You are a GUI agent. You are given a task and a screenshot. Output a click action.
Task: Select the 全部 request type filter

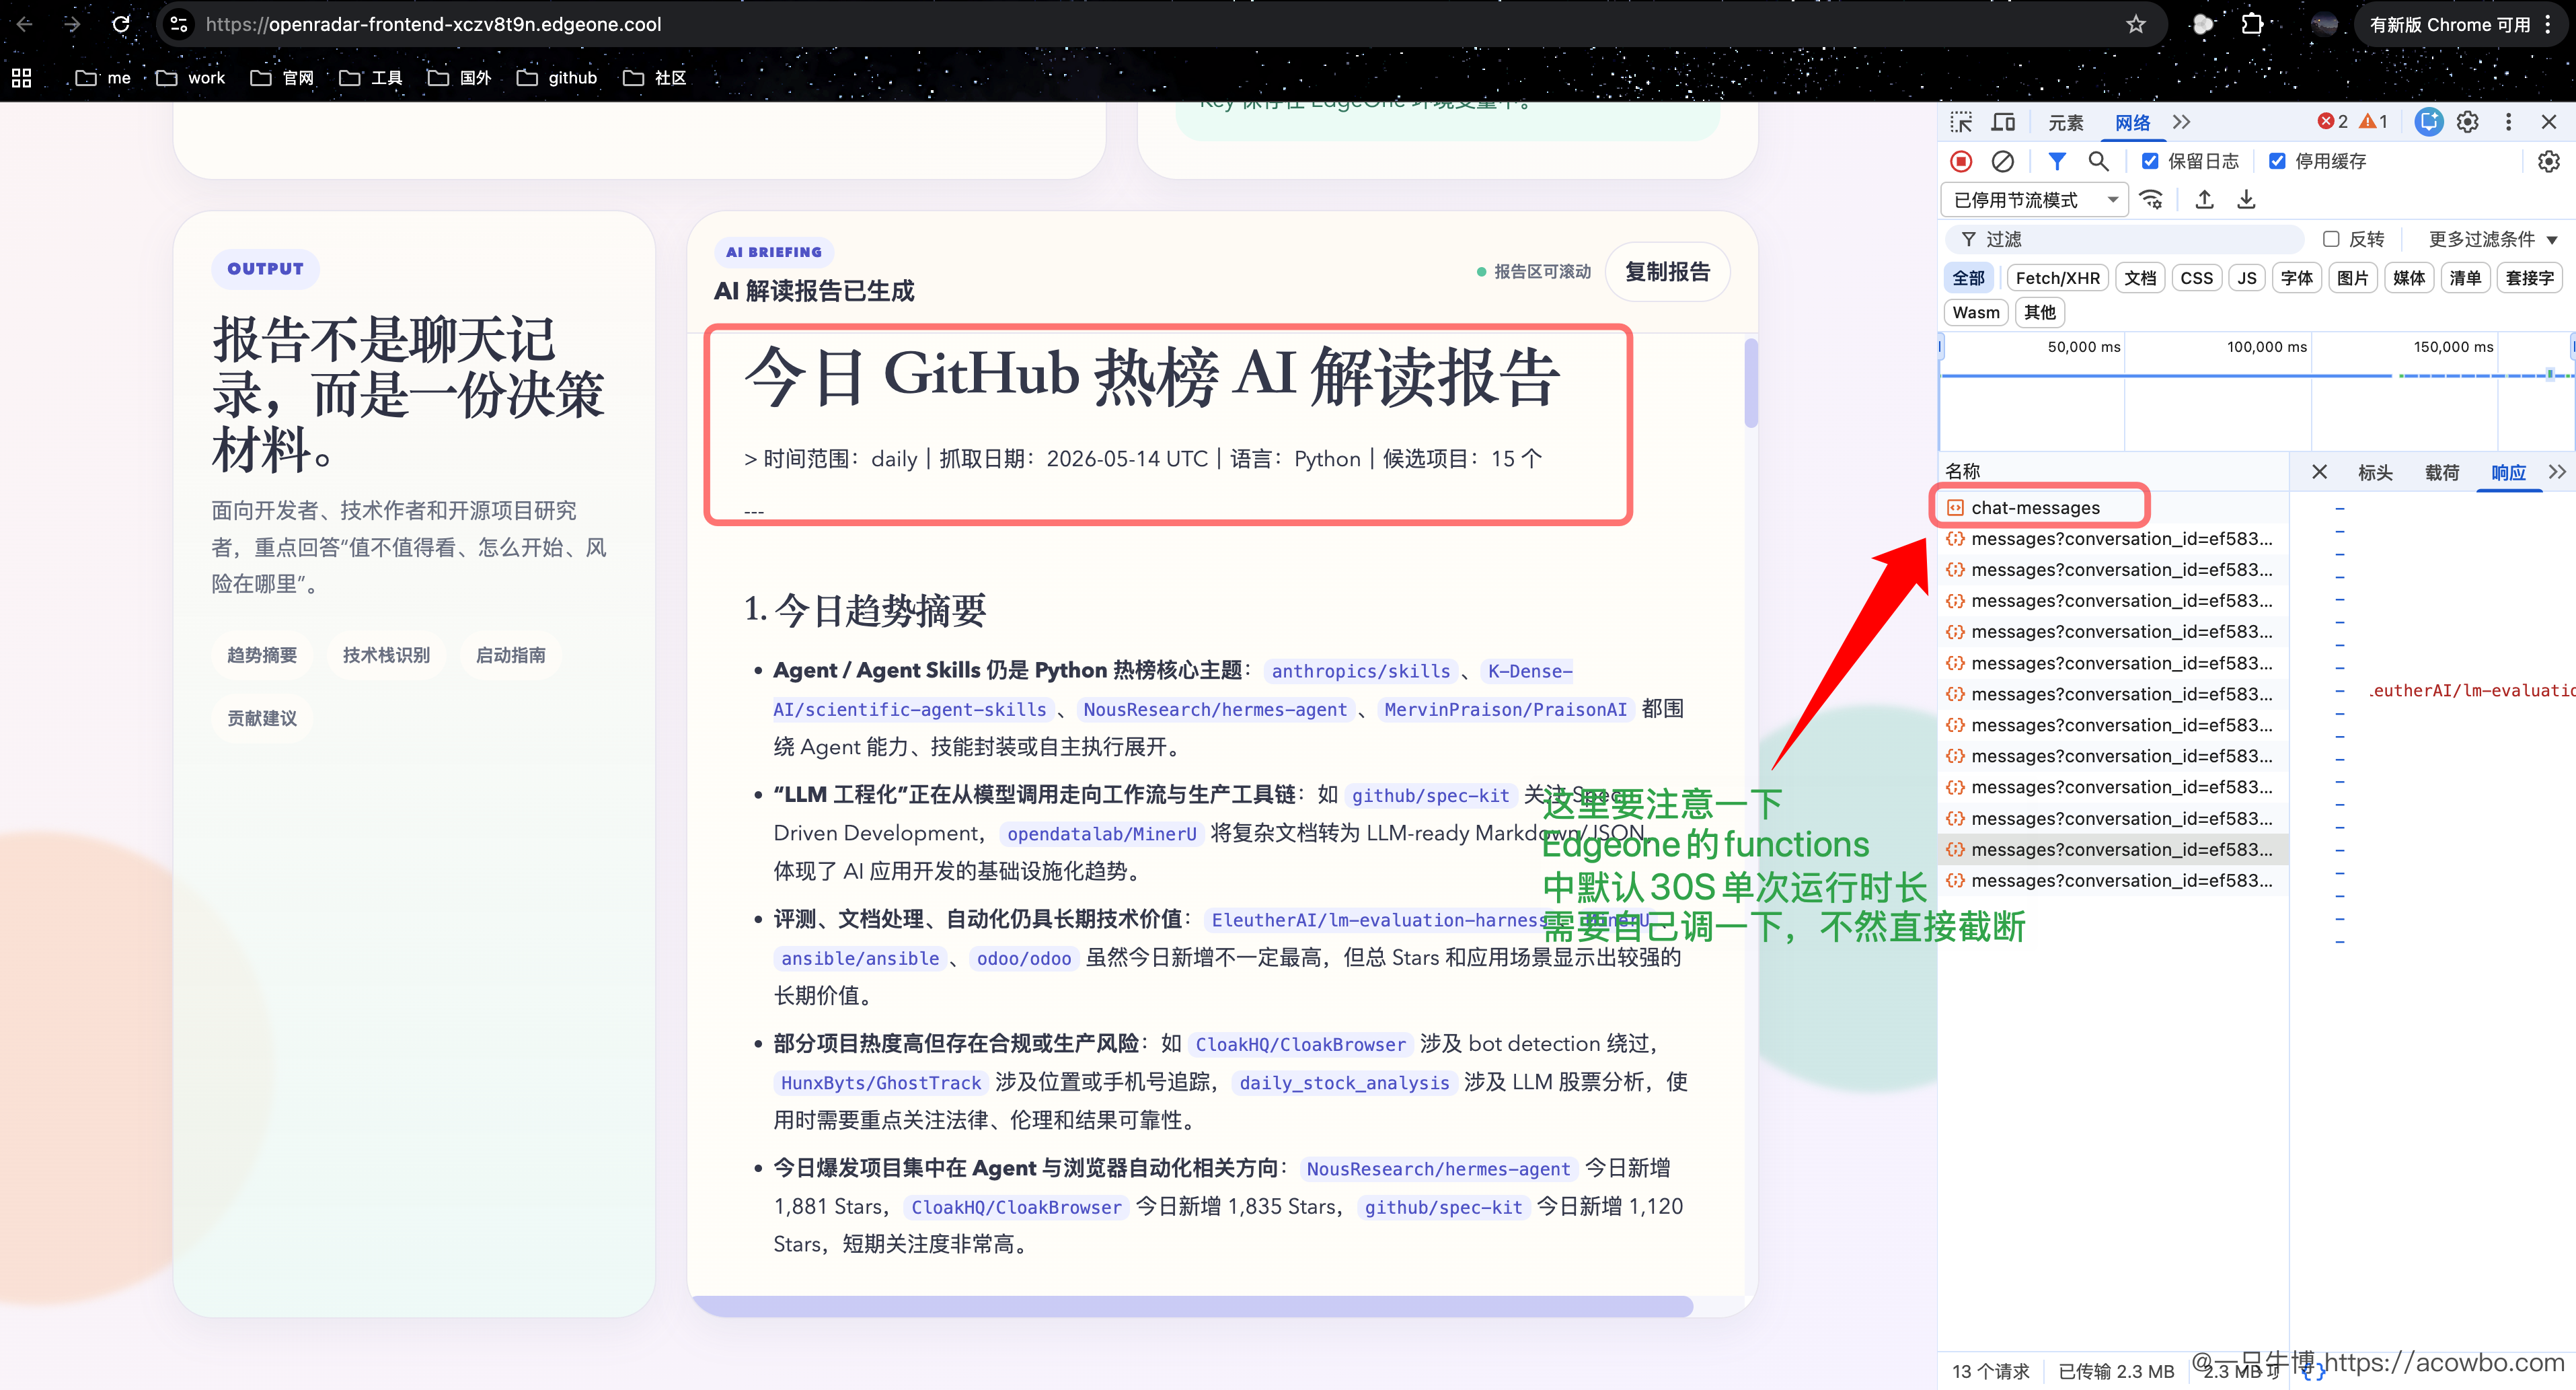1969,278
